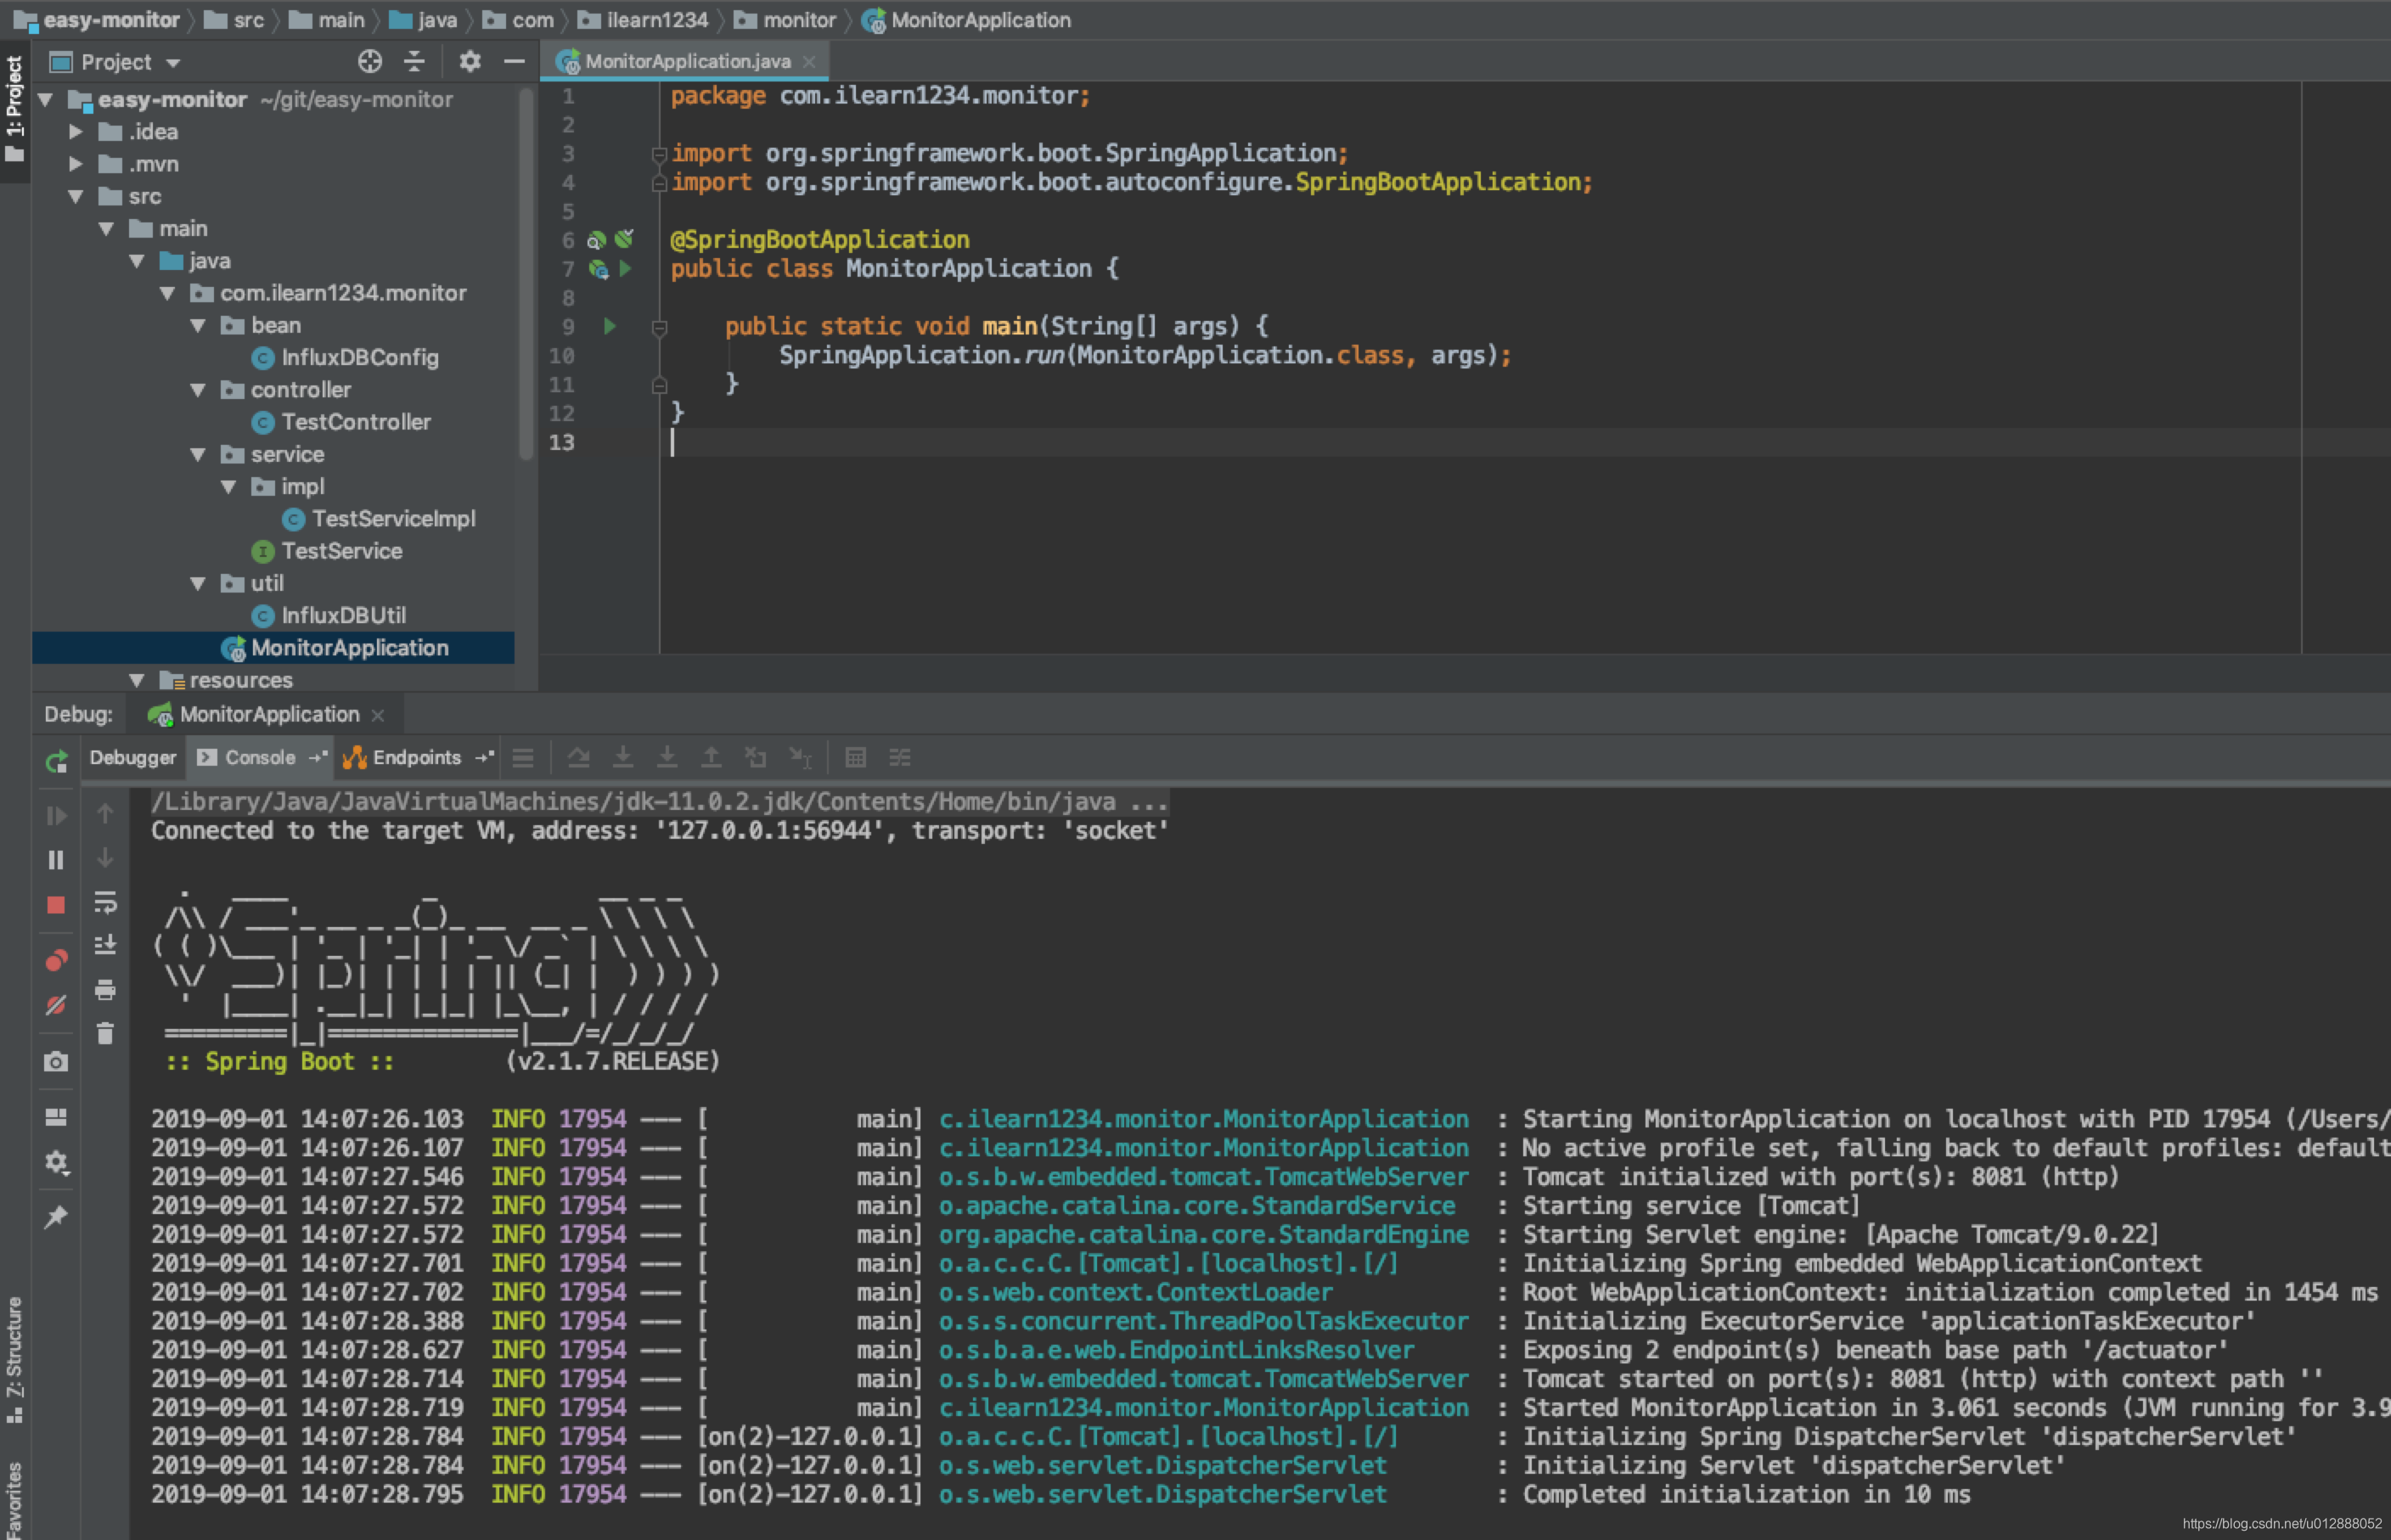The height and width of the screenshot is (1540, 2391).
Task: Open View Breakpoints dialog
Action: coord(56,961)
